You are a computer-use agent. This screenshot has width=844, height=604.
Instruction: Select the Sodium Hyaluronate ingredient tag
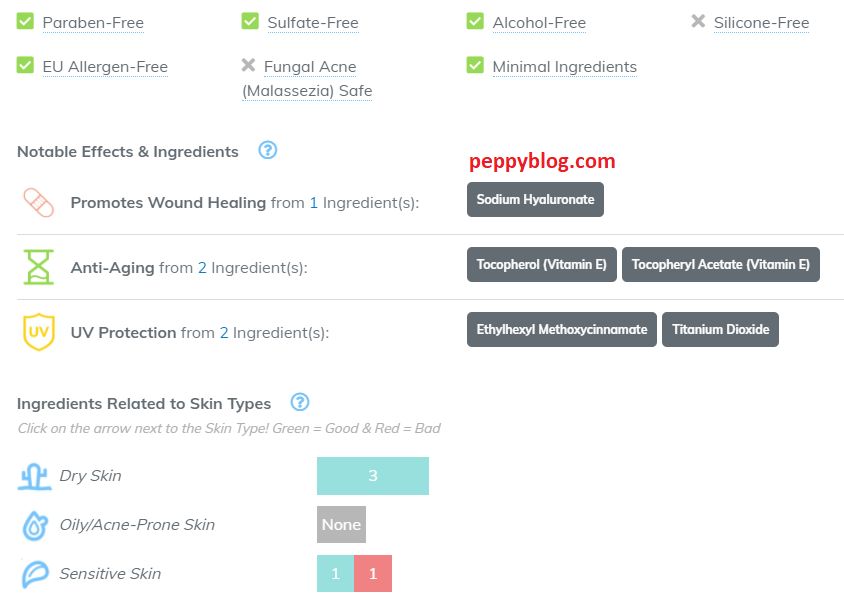tap(535, 199)
